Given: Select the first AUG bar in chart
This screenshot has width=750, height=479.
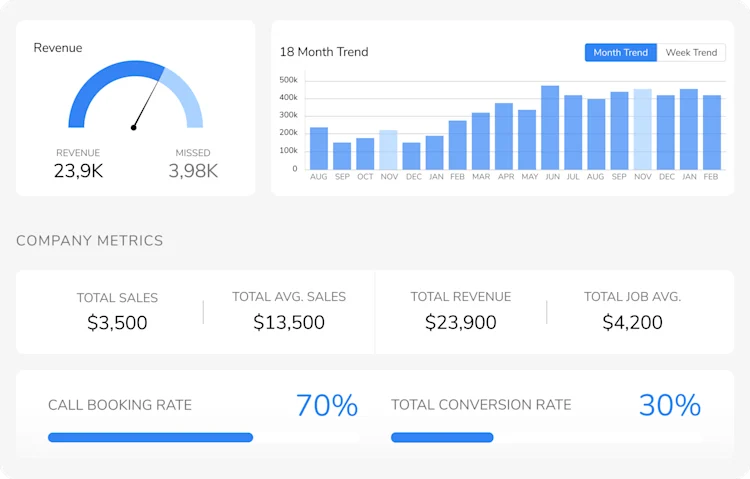Looking at the screenshot, I should click(x=319, y=148).
